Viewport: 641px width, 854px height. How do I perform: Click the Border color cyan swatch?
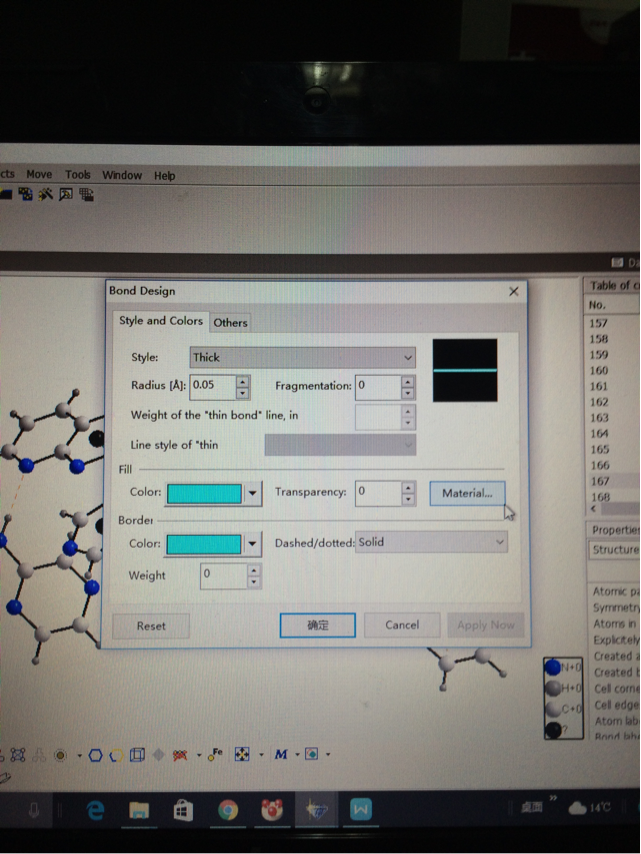204,544
